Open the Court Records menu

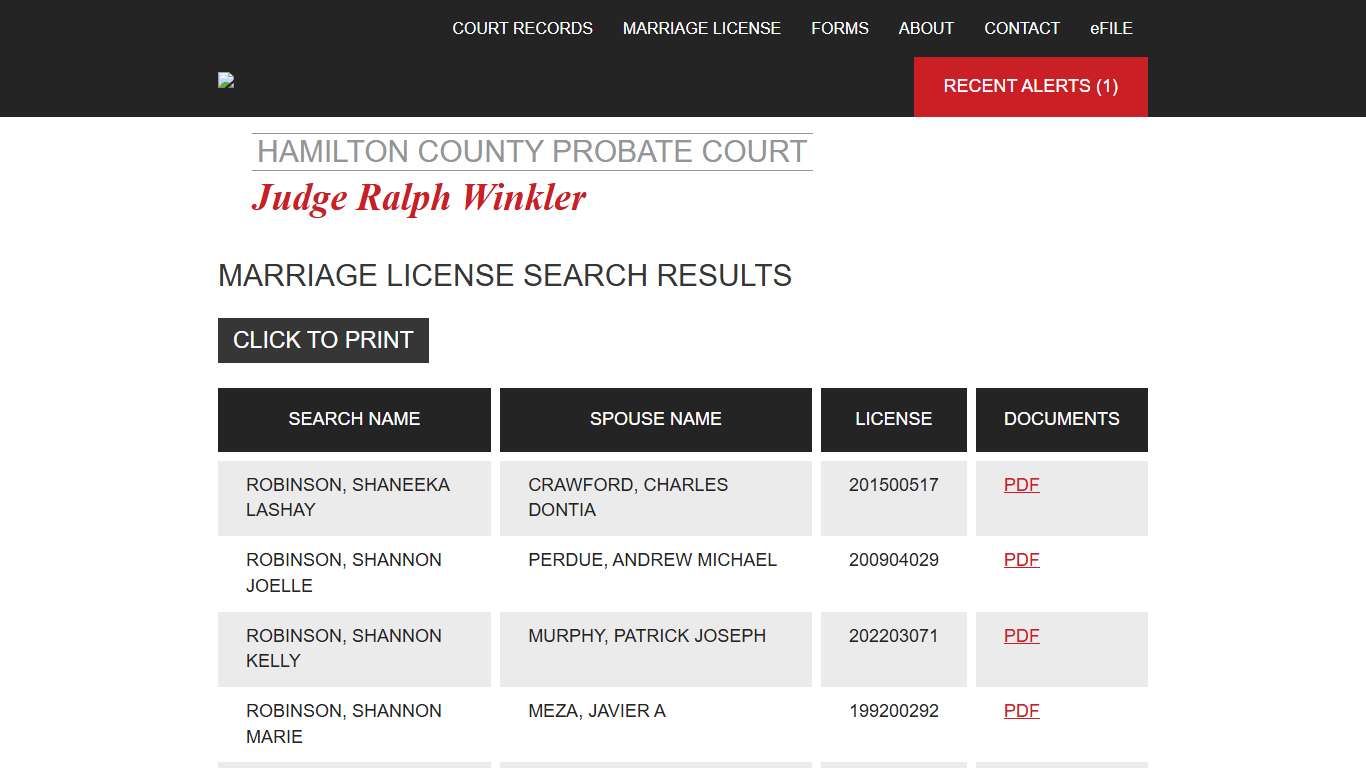[522, 28]
